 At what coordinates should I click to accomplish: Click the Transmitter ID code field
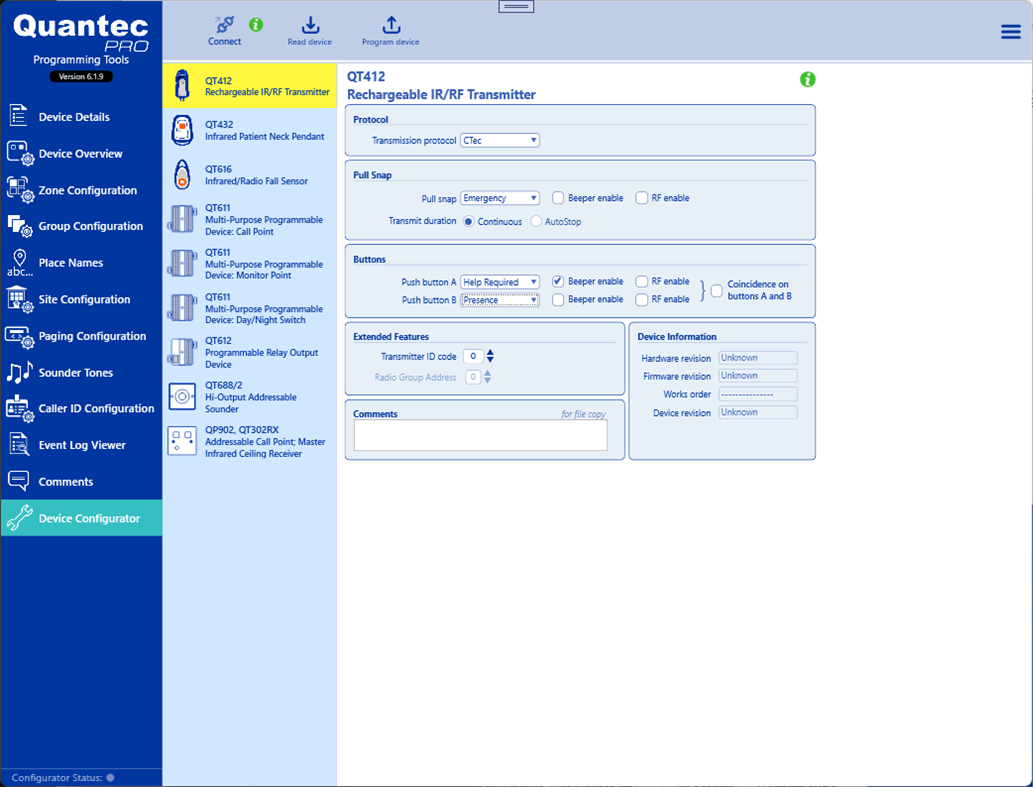[x=473, y=356]
